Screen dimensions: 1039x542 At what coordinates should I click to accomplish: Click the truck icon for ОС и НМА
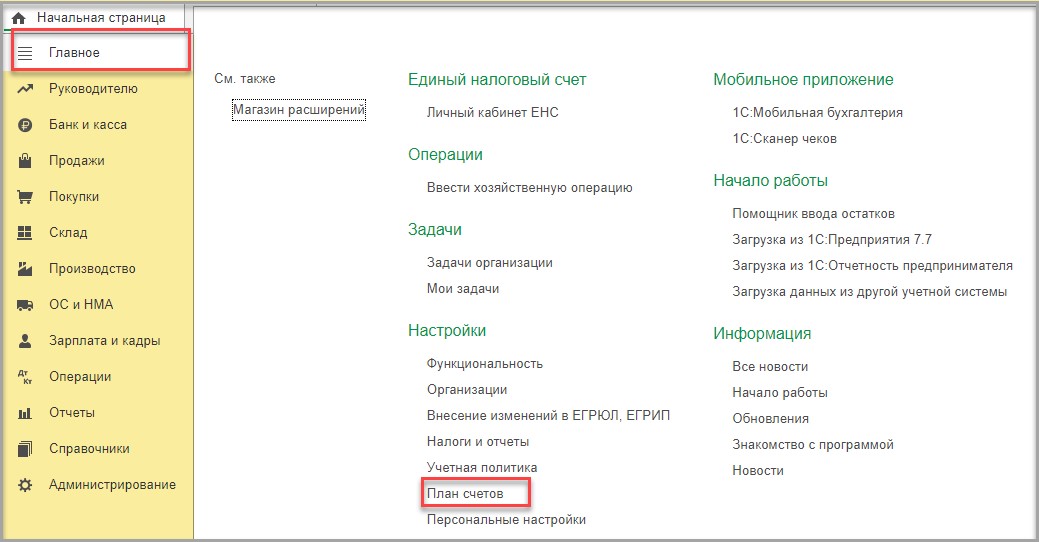pyautogui.click(x=25, y=305)
